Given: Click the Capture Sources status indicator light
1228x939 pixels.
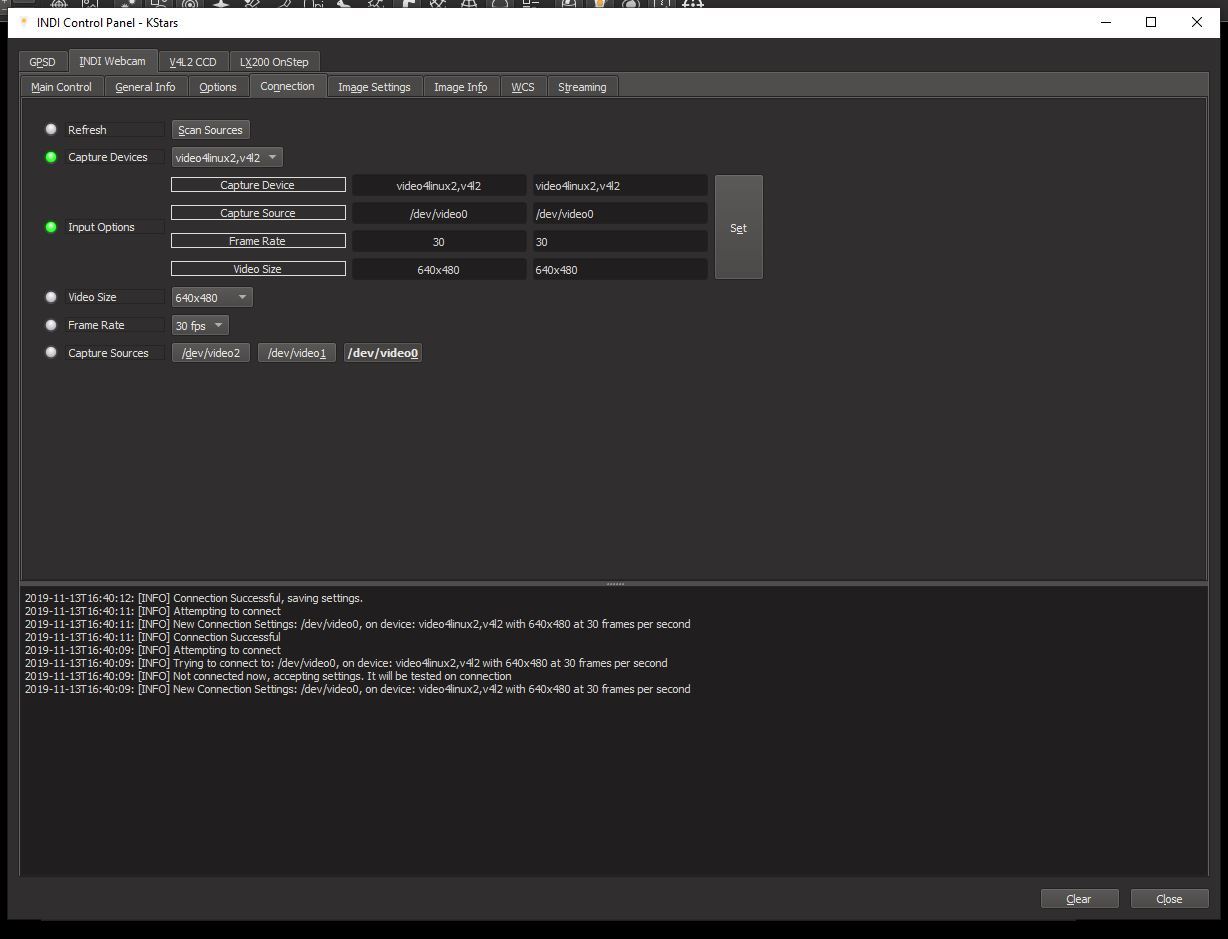Looking at the screenshot, I should point(51,353).
